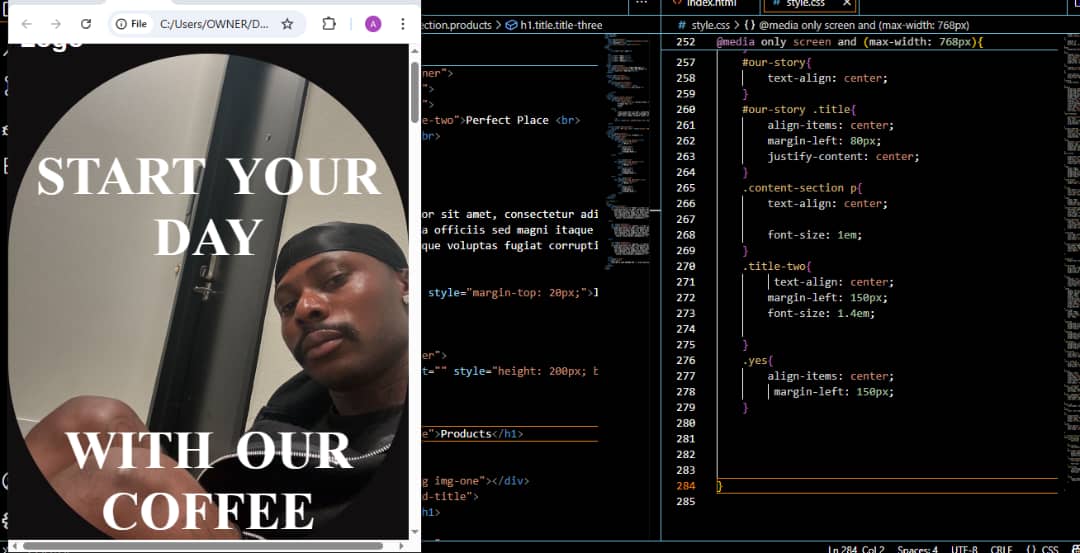Click the justify-content: center line
This screenshot has width=1080, height=553.
[x=844, y=156]
